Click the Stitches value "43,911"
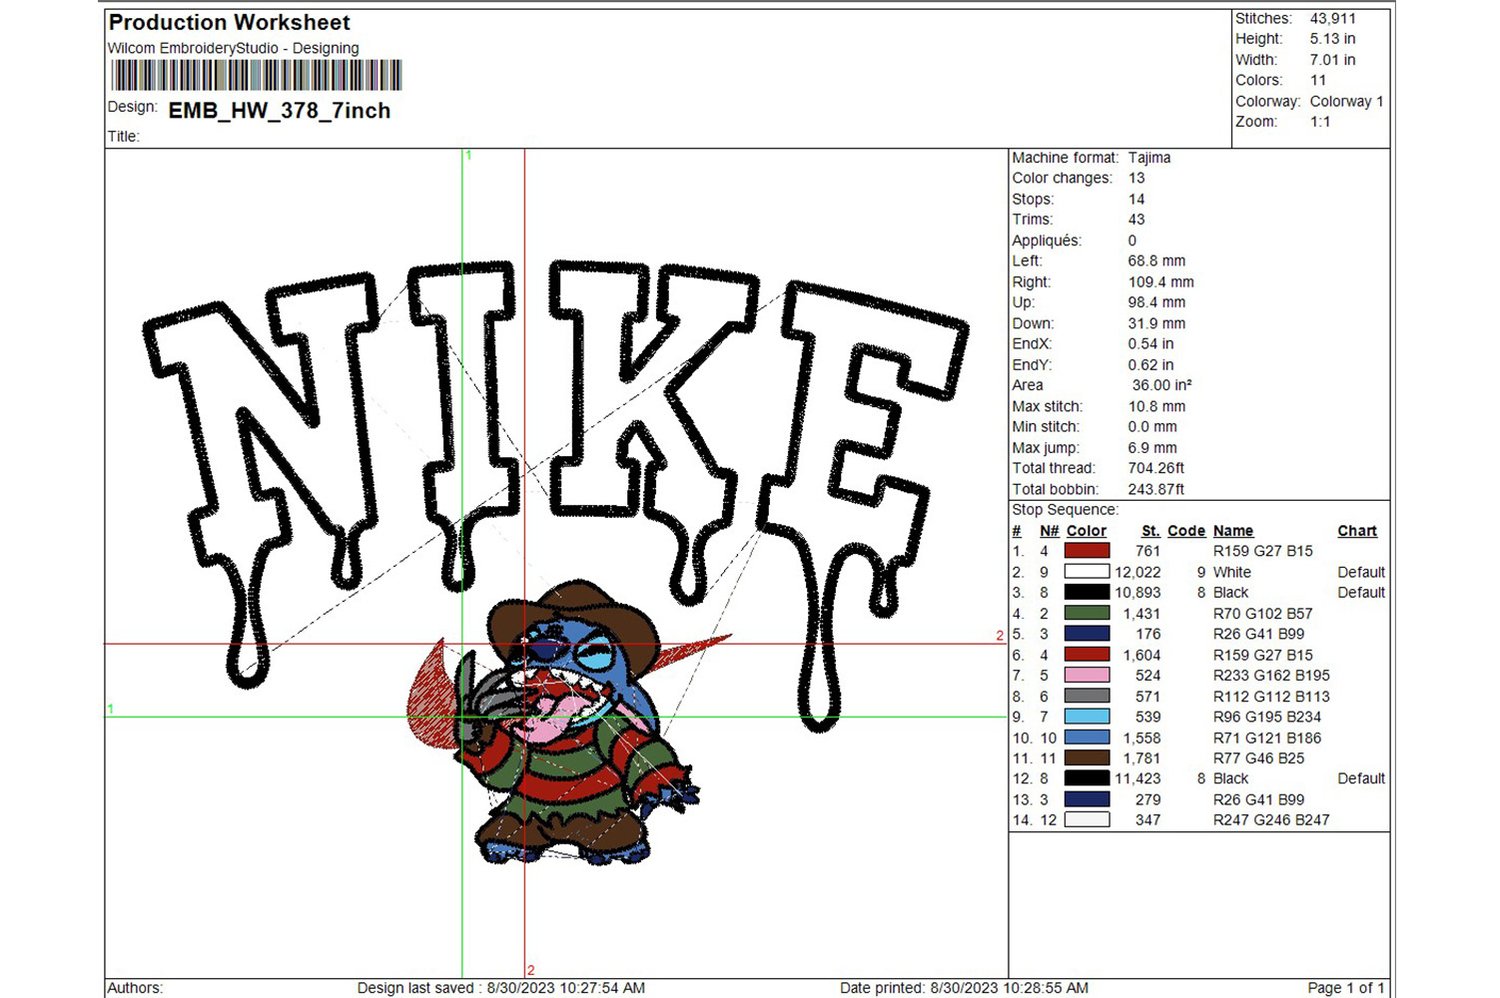Screen dimensions: 1500x998 tap(1333, 18)
